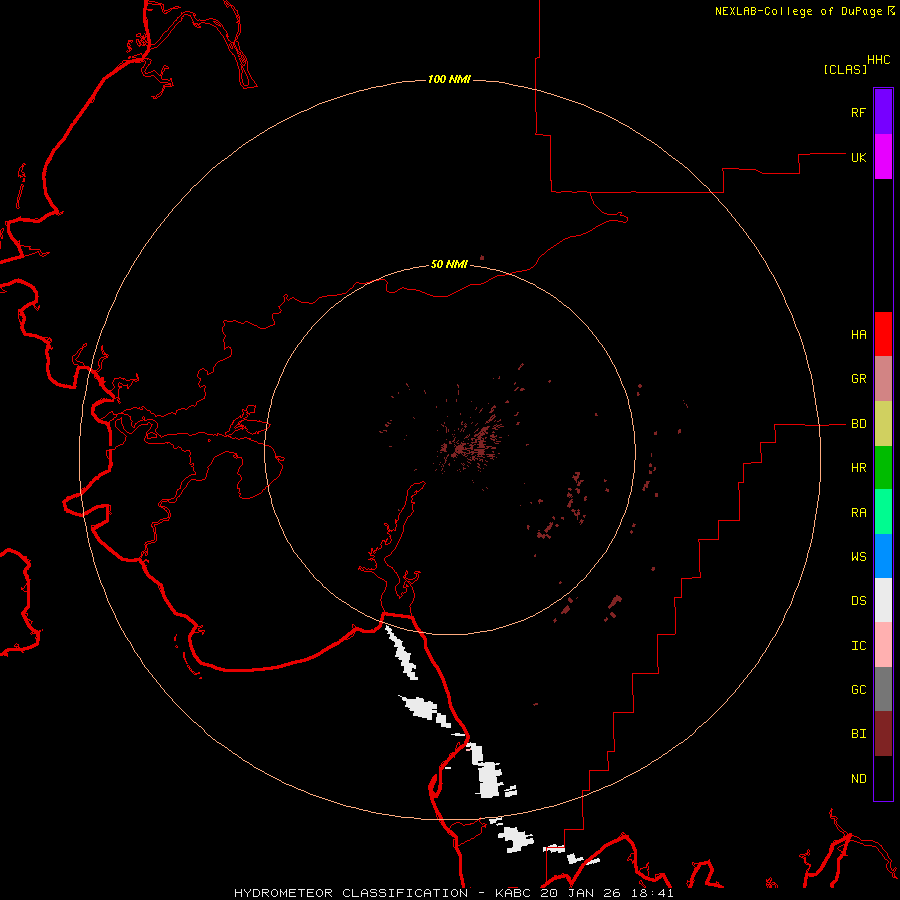Click the HA red legend swatch
Screen dimensions: 900x900
pos(883,334)
